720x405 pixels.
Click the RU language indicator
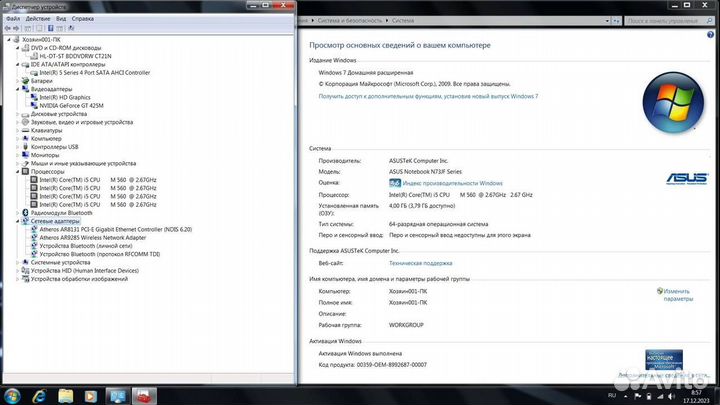click(x=612, y=395)
